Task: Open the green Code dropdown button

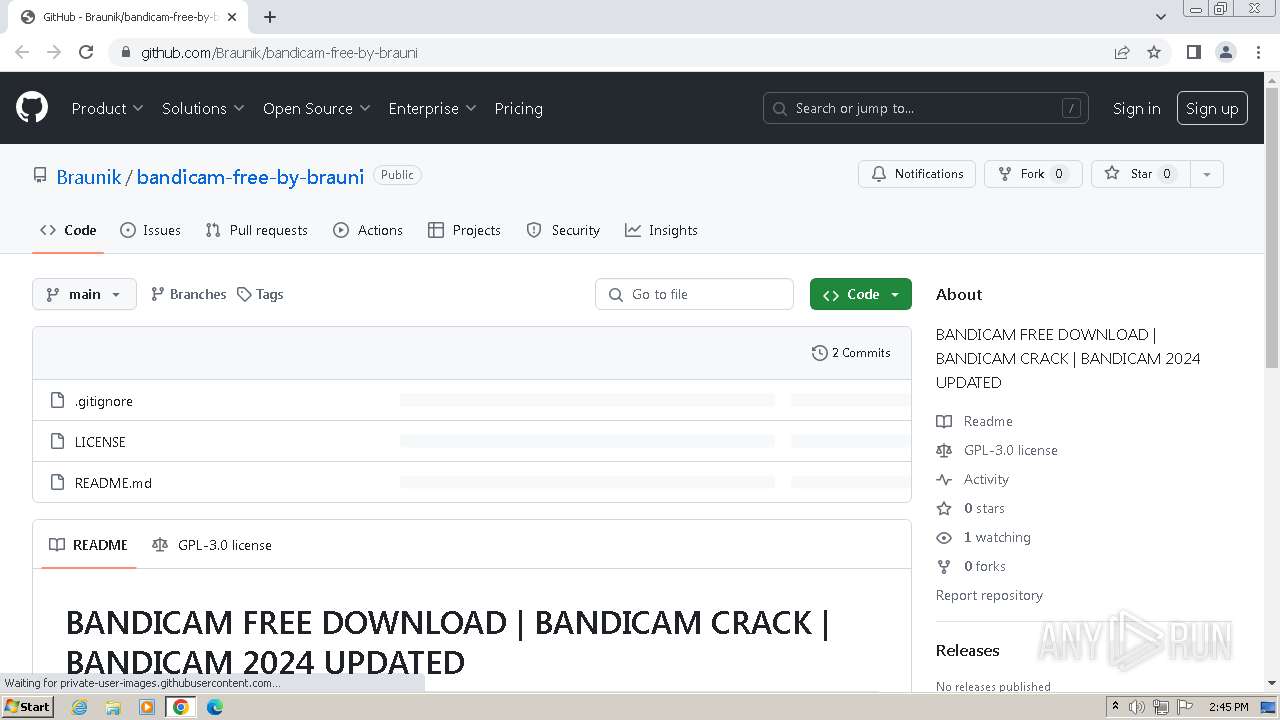Action: click(861, 294)
